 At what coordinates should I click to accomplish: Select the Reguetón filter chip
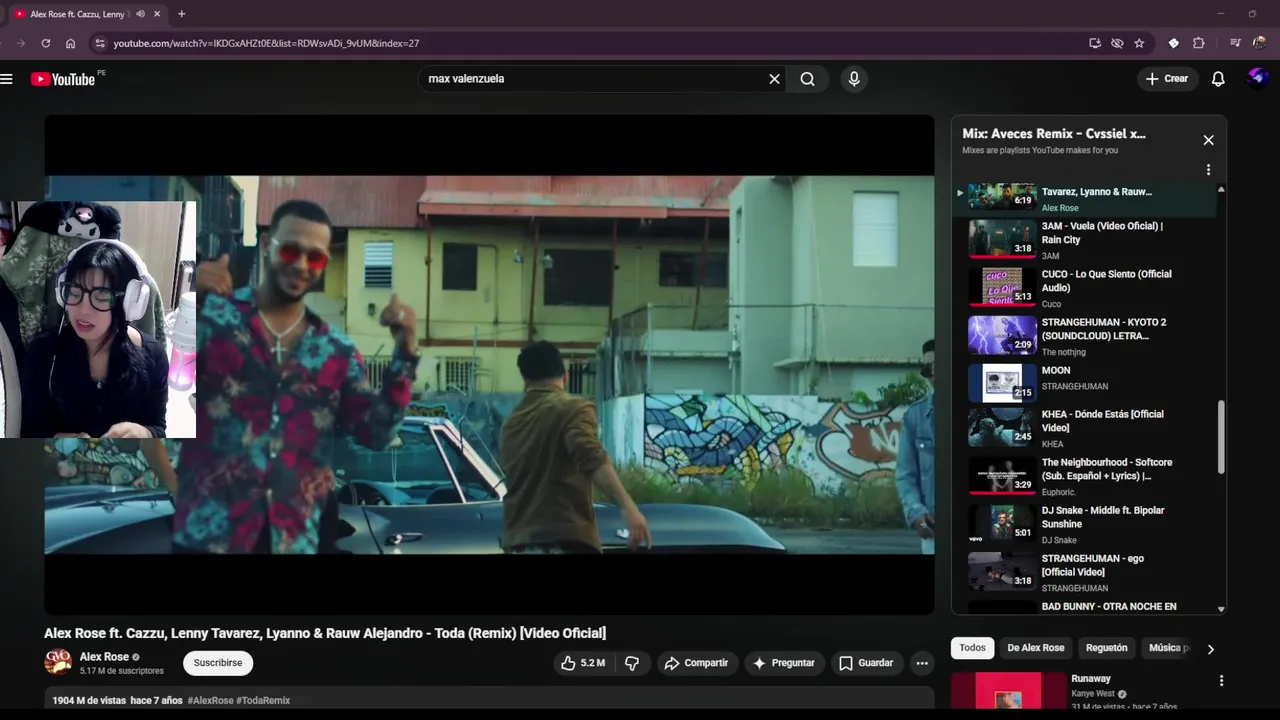pos(1106,648)
